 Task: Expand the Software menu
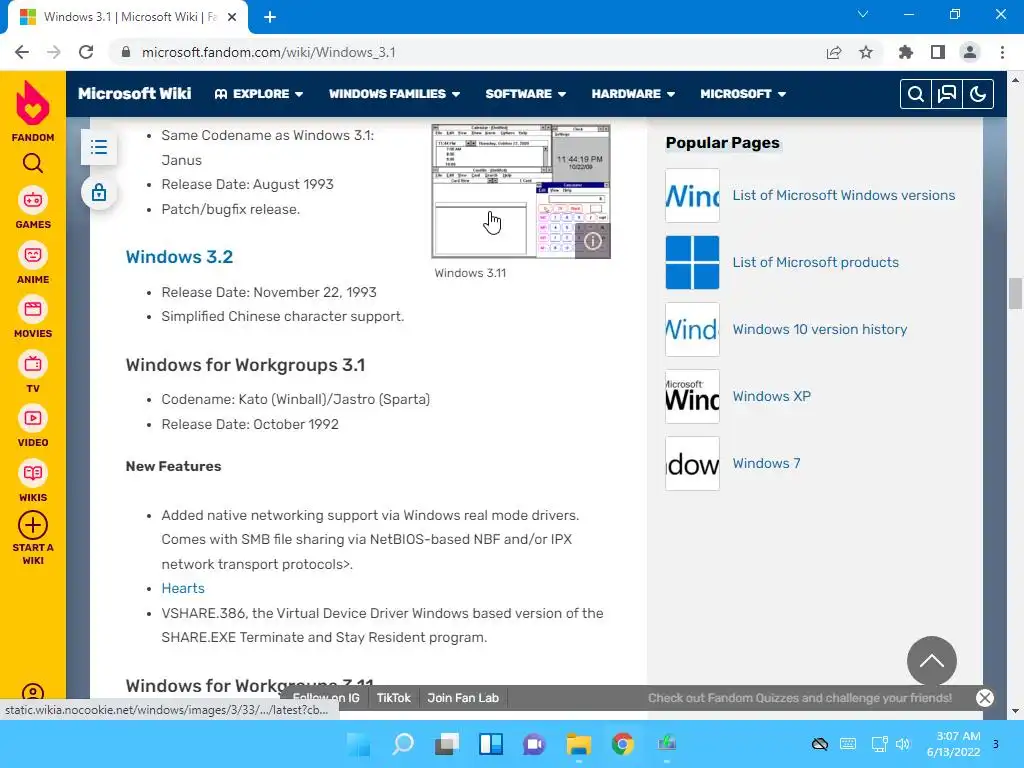tap(526, 94)
